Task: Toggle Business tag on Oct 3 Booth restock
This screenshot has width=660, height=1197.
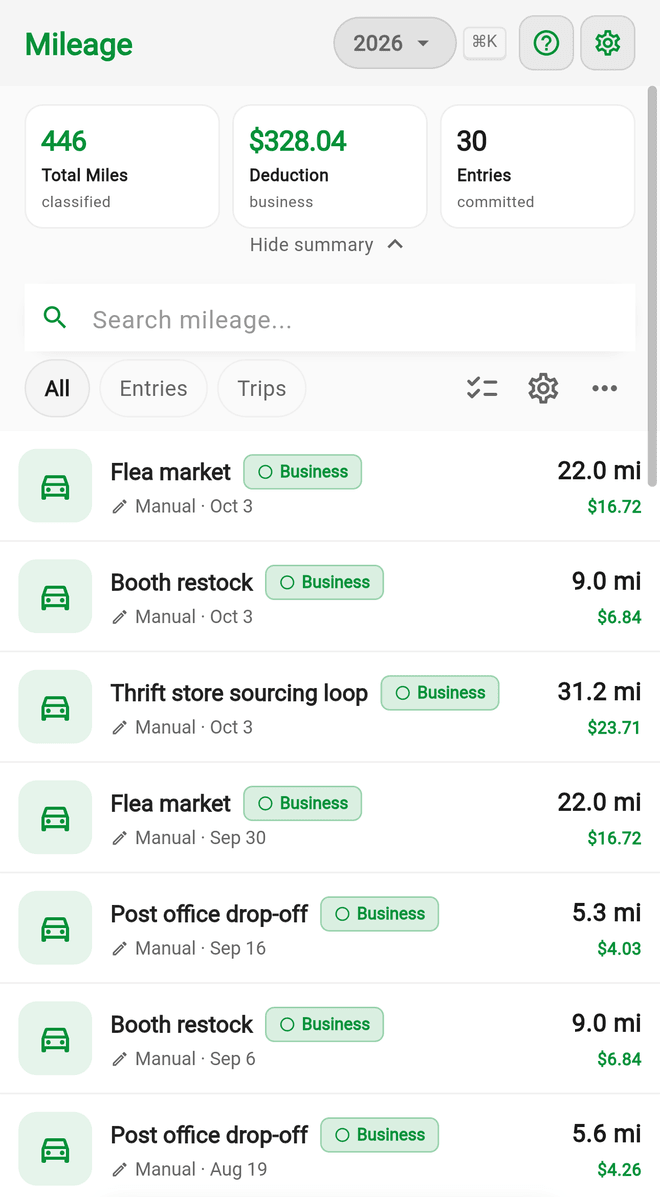Action: pos(324,582)
